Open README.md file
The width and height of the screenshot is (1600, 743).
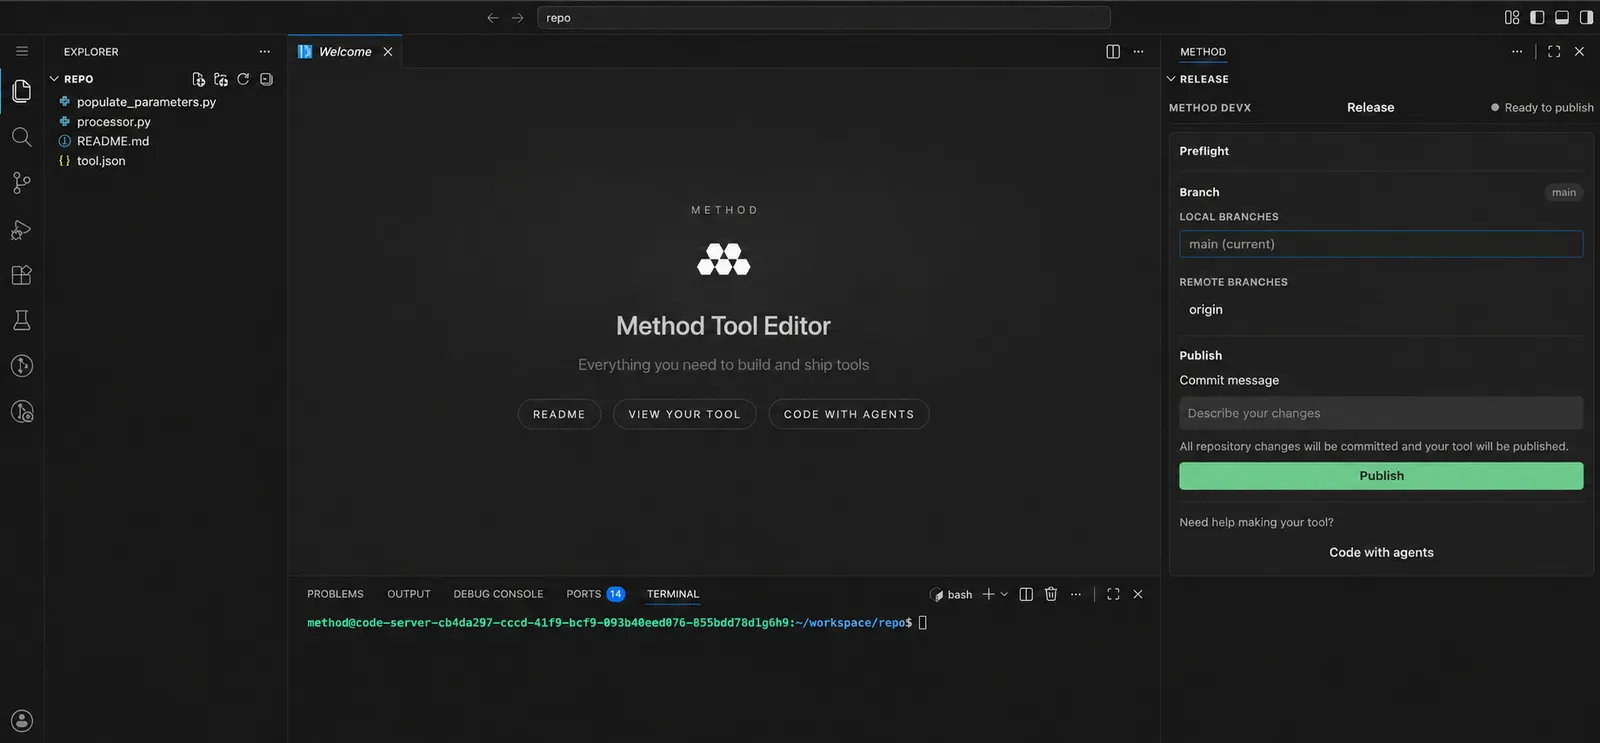(113, 141)
